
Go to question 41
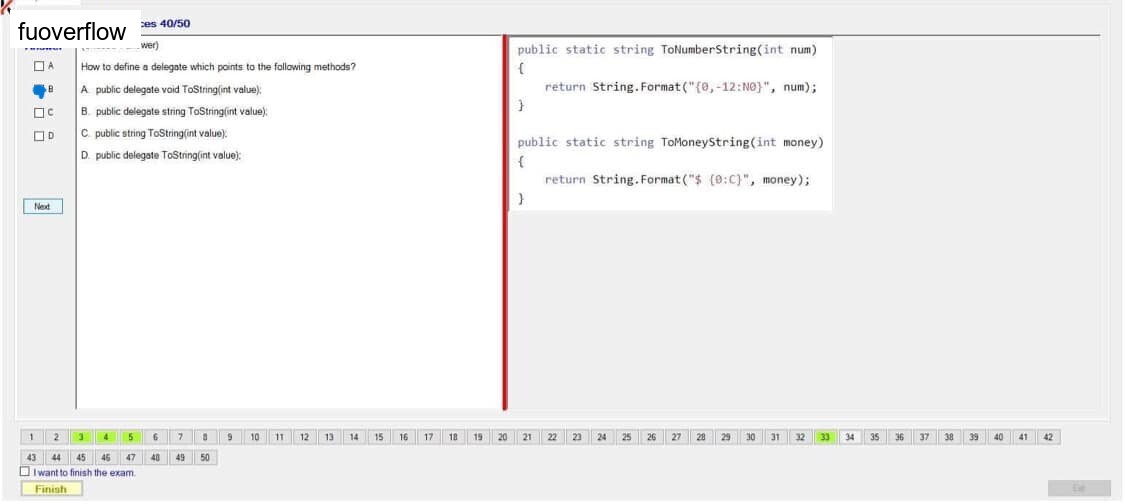1024,437
